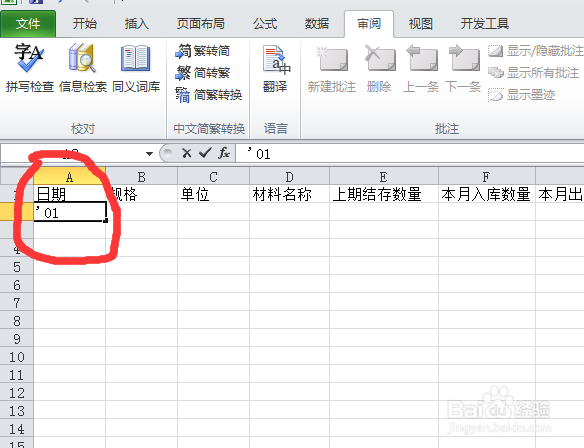584x448 pixels.
Task: Select the 本月入库数量 cell
Action: (487, 194)
